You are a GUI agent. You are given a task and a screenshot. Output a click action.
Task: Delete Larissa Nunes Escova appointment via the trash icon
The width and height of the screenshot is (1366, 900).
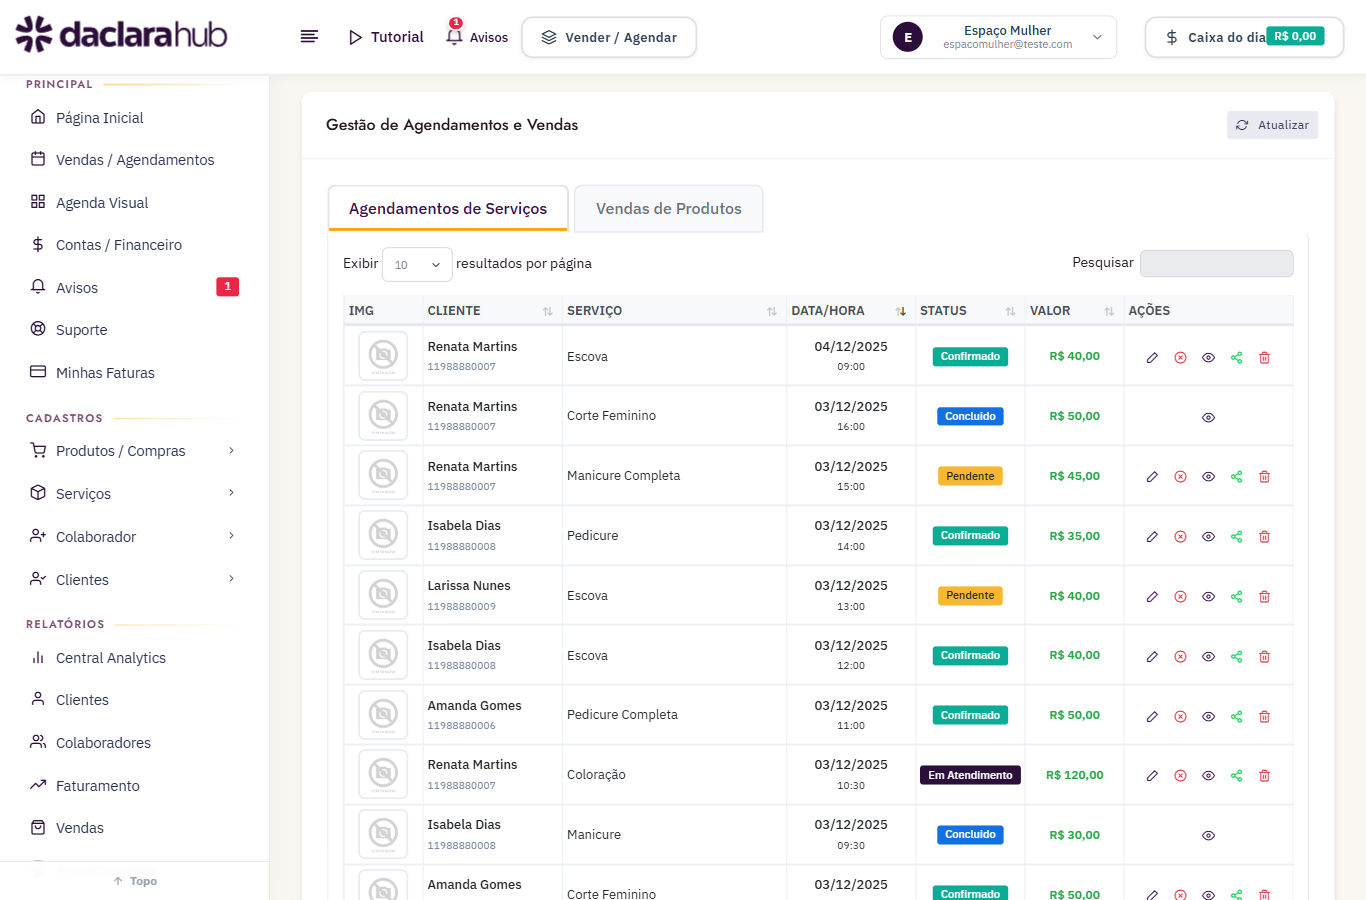(1264, 597)
